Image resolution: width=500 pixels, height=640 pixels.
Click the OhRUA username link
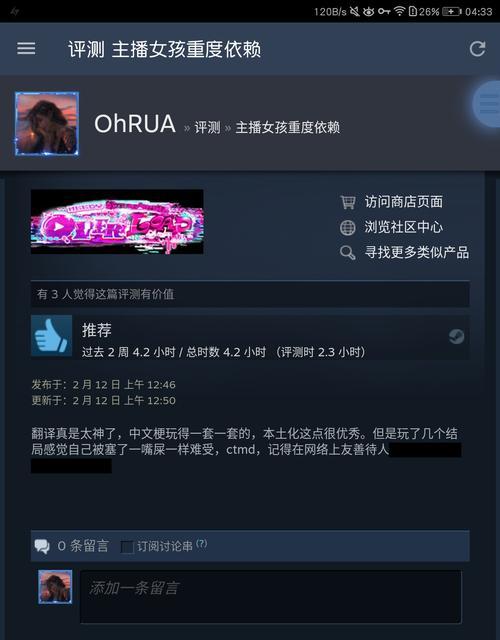point(135,124)
